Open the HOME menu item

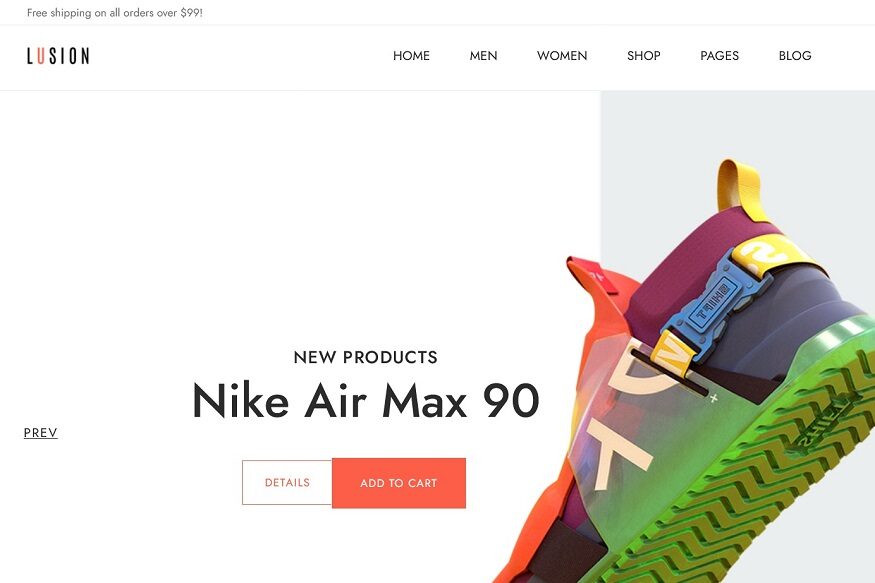[x=411, y=56]
